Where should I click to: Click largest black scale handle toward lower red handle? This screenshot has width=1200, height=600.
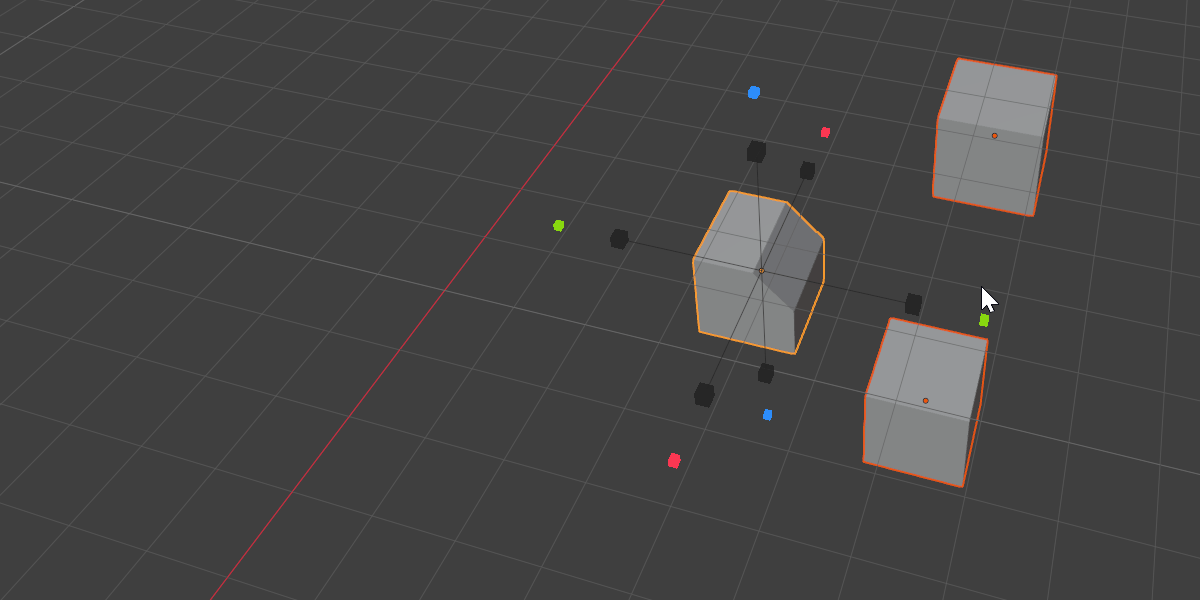pyautogui.click(x=704, y=395)
